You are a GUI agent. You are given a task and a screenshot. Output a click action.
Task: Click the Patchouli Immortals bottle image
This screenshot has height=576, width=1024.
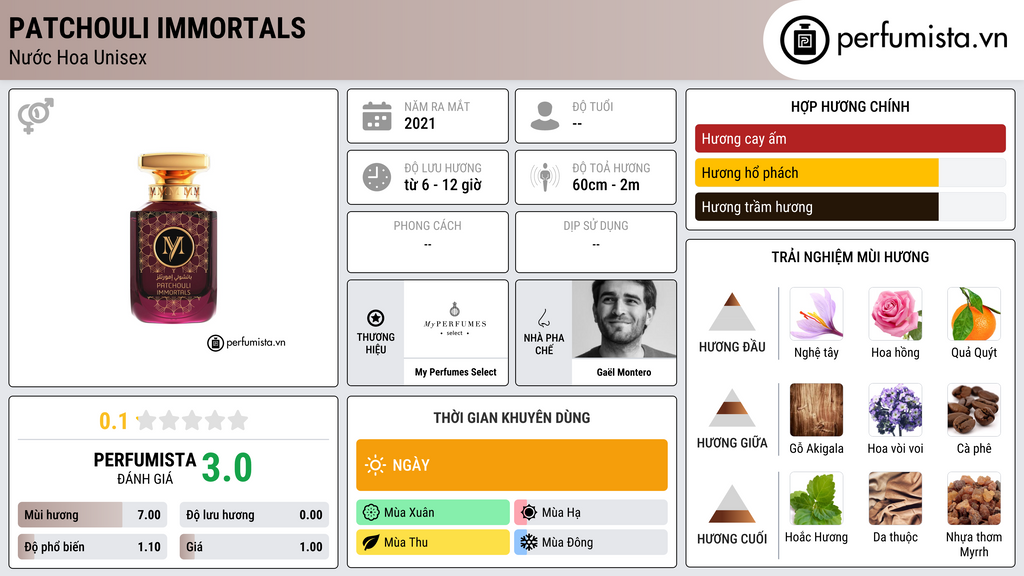pos(174,238)
